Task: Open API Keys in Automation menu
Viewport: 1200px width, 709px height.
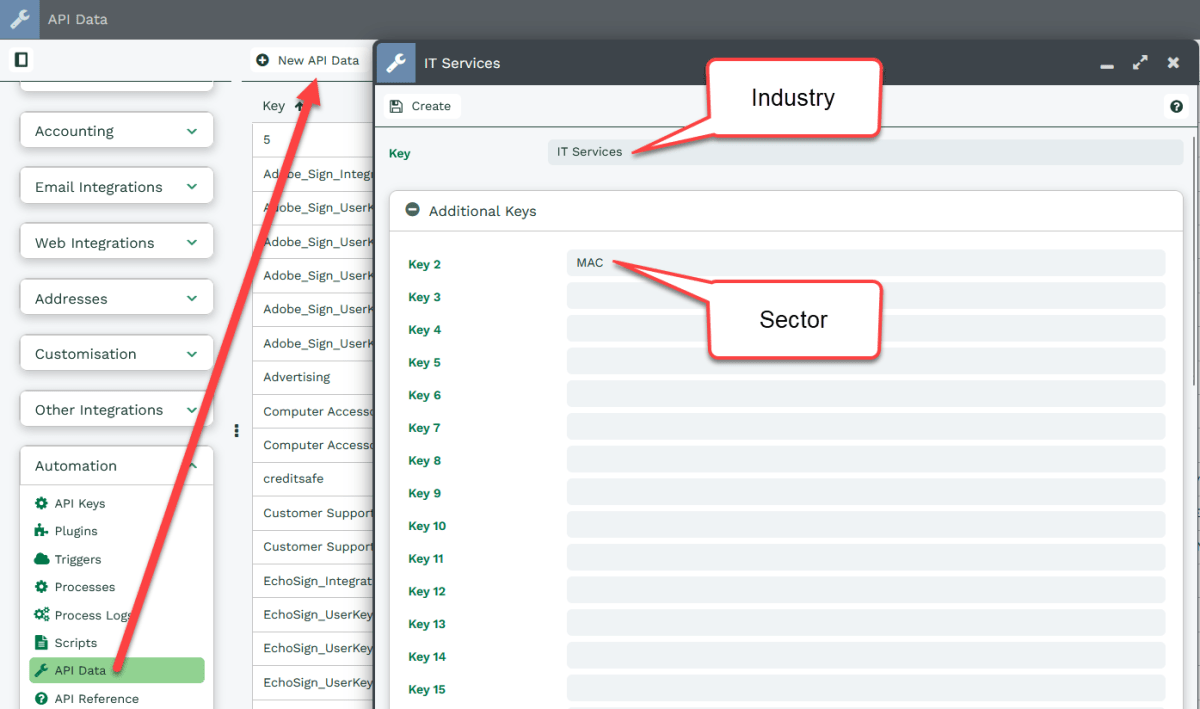Action: pos(79,504)
